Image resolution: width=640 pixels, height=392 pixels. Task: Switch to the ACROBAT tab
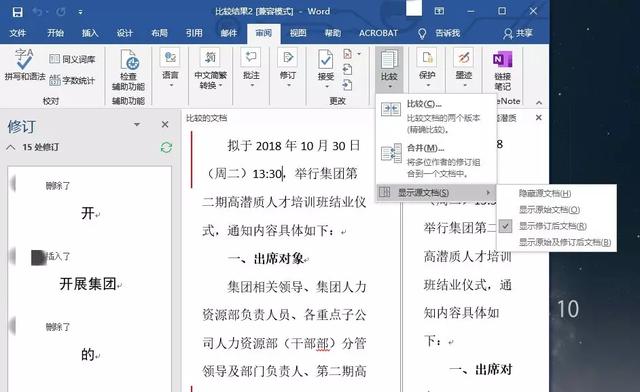[x=378, y=33]
